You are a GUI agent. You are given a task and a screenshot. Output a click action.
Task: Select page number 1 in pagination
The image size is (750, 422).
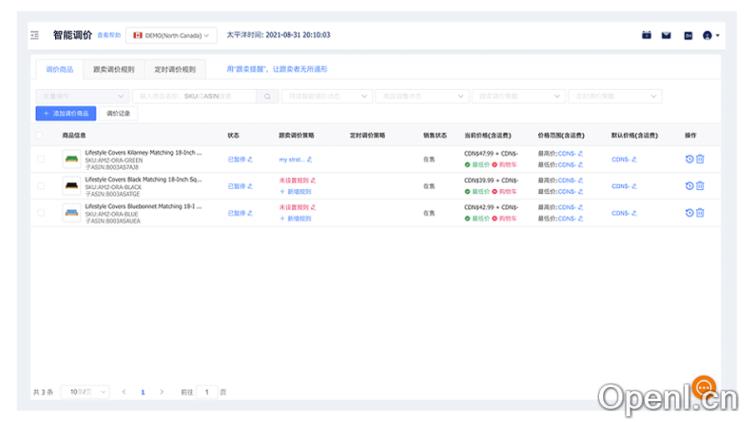click(143, 392)
